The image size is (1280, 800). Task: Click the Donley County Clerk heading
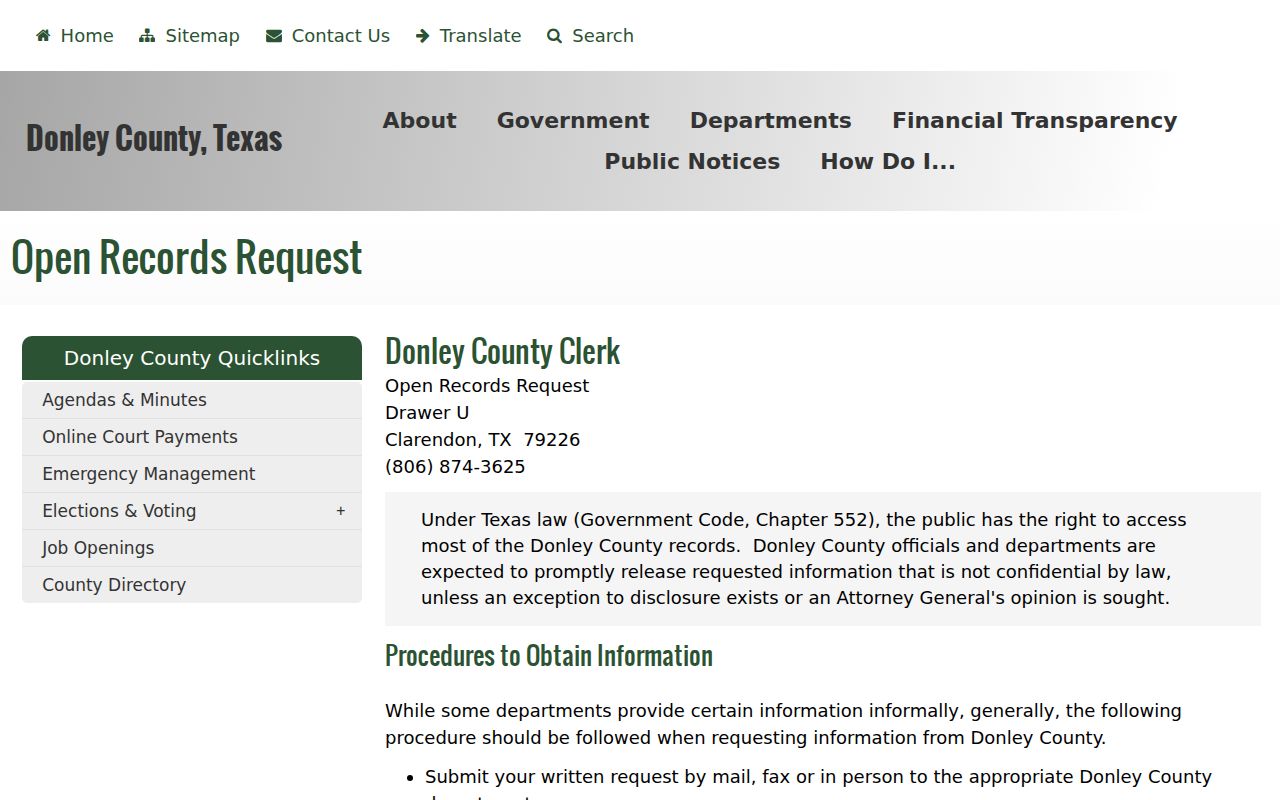[x=503, y=352]
